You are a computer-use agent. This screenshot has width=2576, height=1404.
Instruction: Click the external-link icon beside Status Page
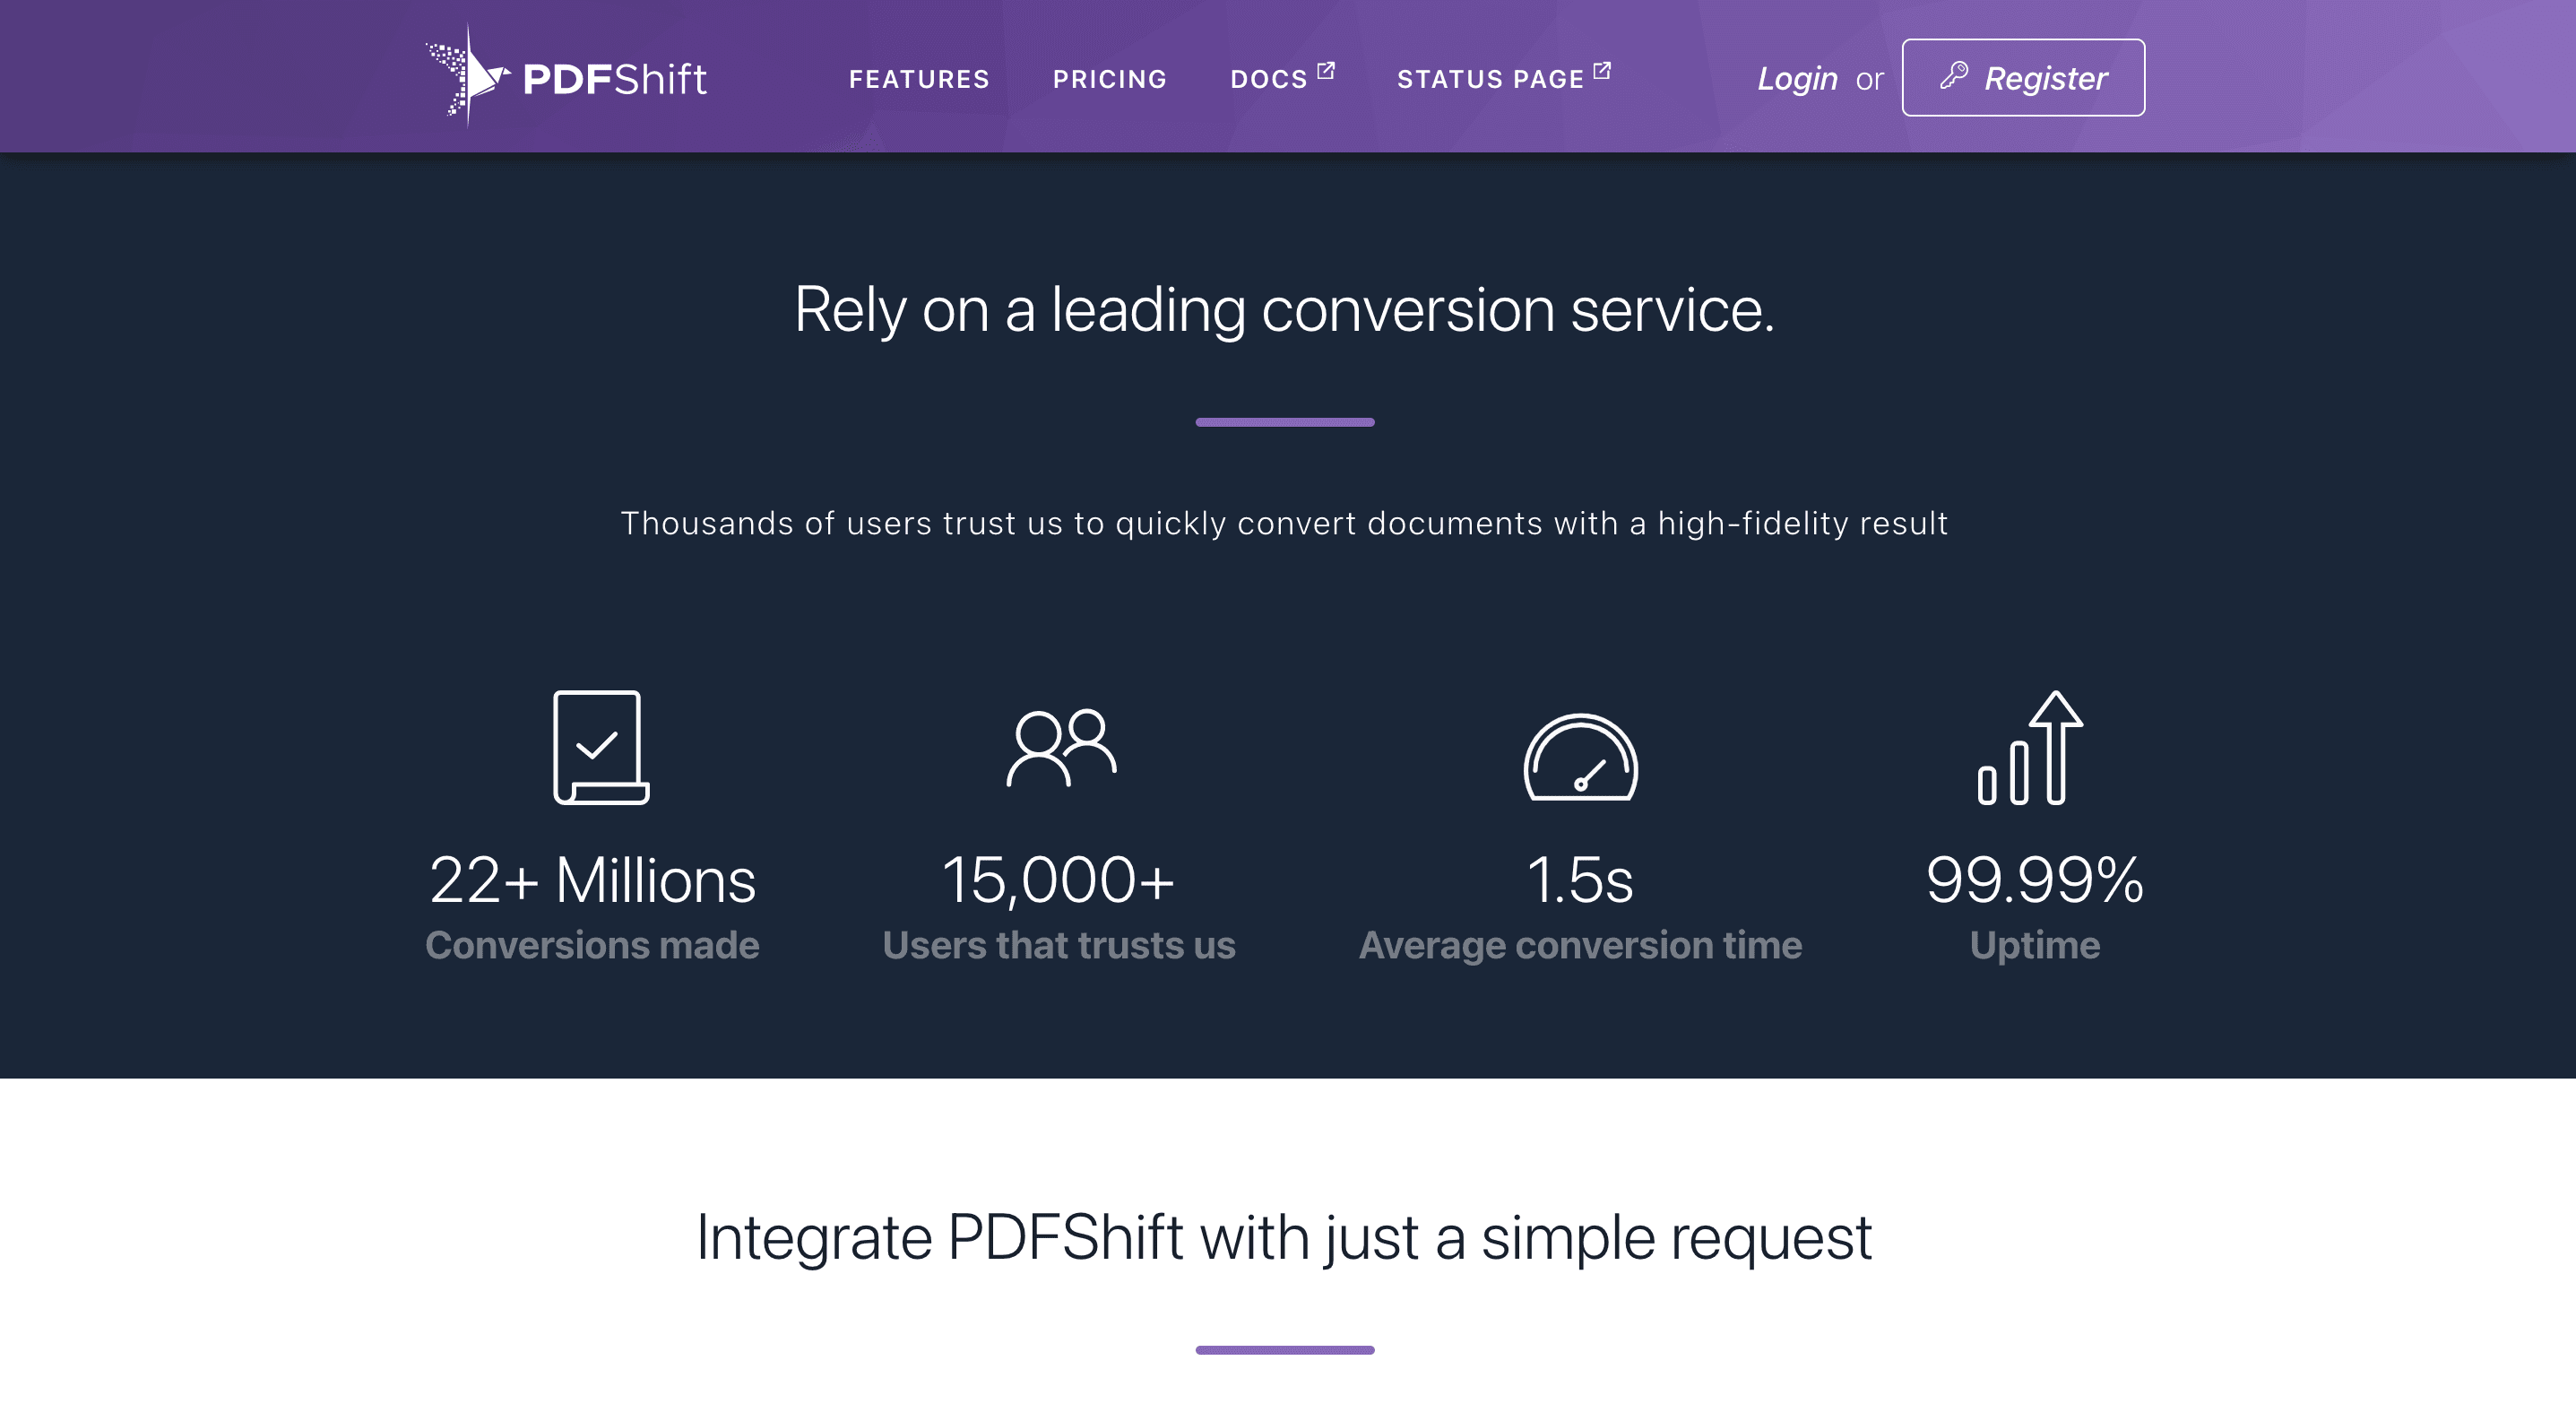[x=1602, y=71]
